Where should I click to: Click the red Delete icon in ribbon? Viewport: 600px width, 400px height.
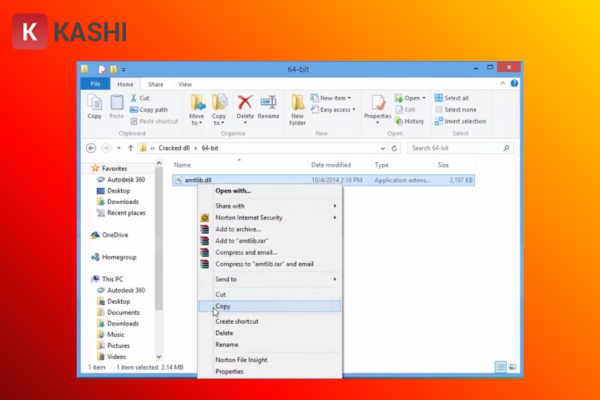[245, 102]
